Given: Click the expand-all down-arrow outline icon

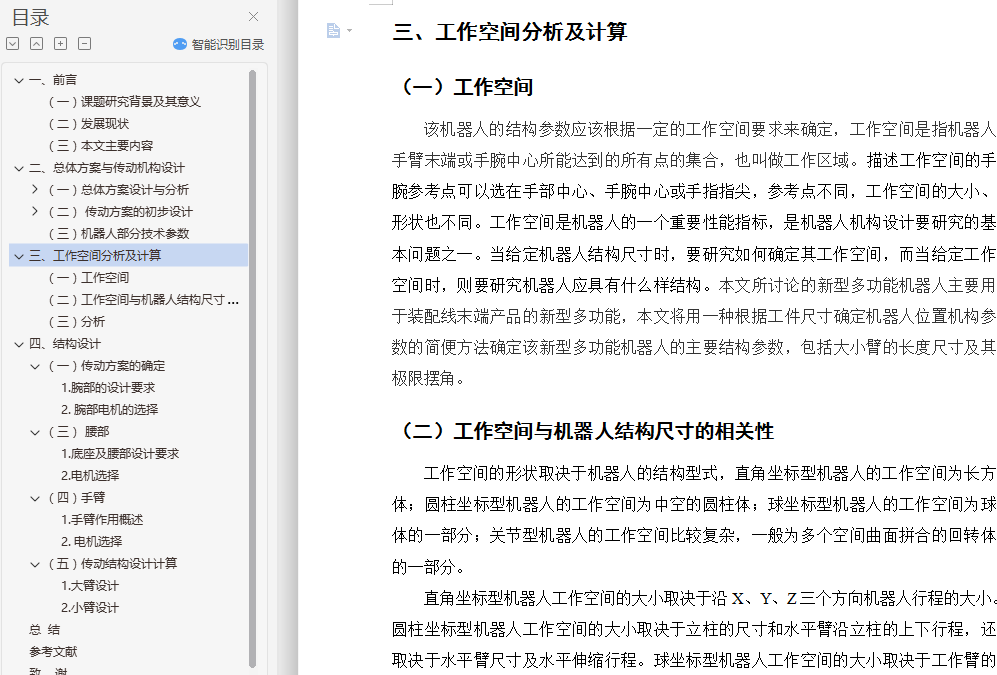Looking at the screenshot, I should pos(13,43).
